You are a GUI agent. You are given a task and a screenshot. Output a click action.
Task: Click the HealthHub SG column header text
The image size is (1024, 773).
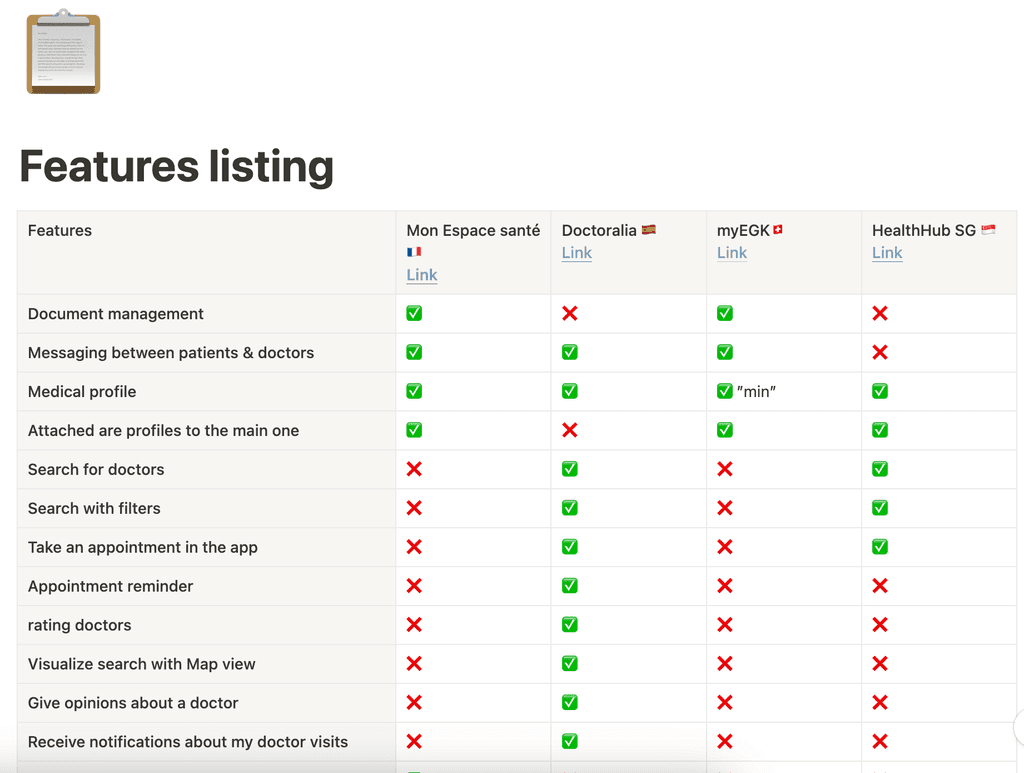click(x=923, y=230)
